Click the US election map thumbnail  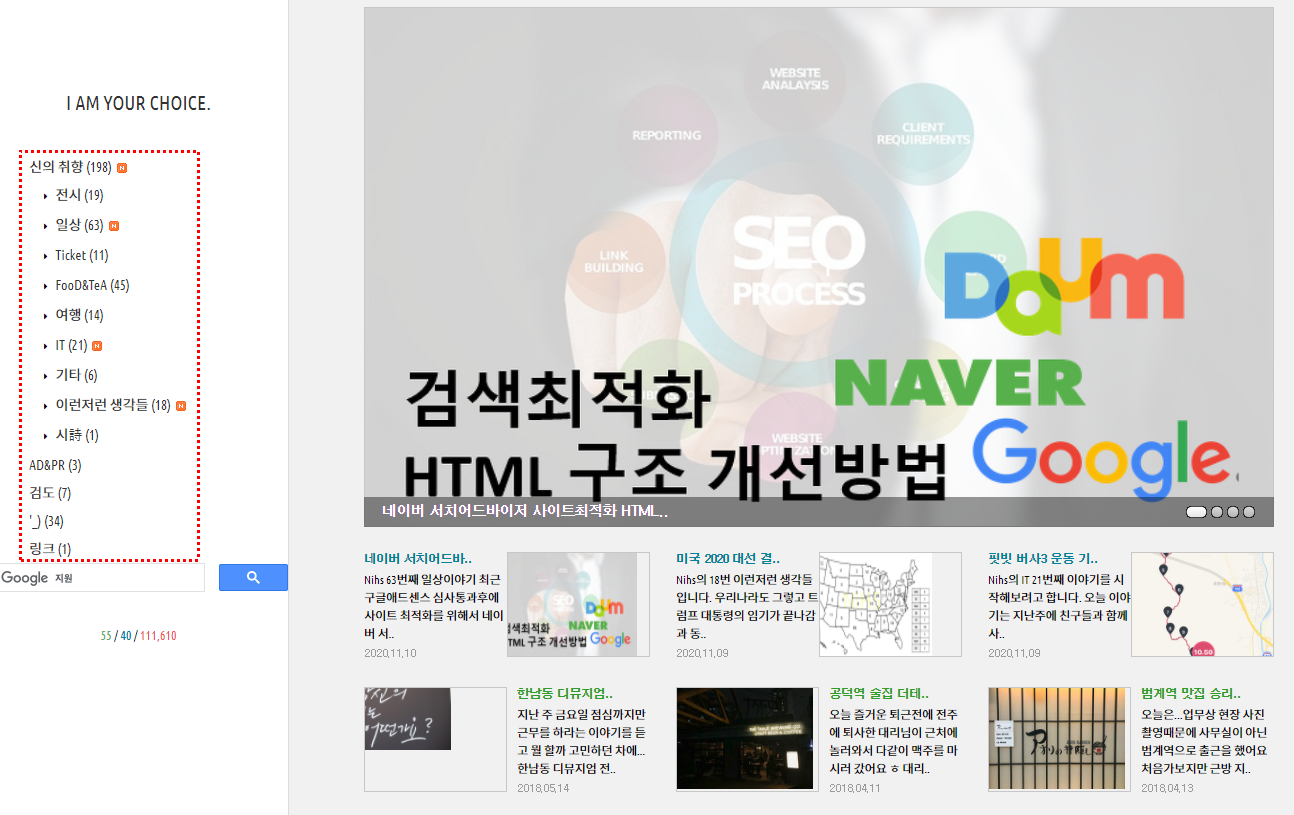890,604
